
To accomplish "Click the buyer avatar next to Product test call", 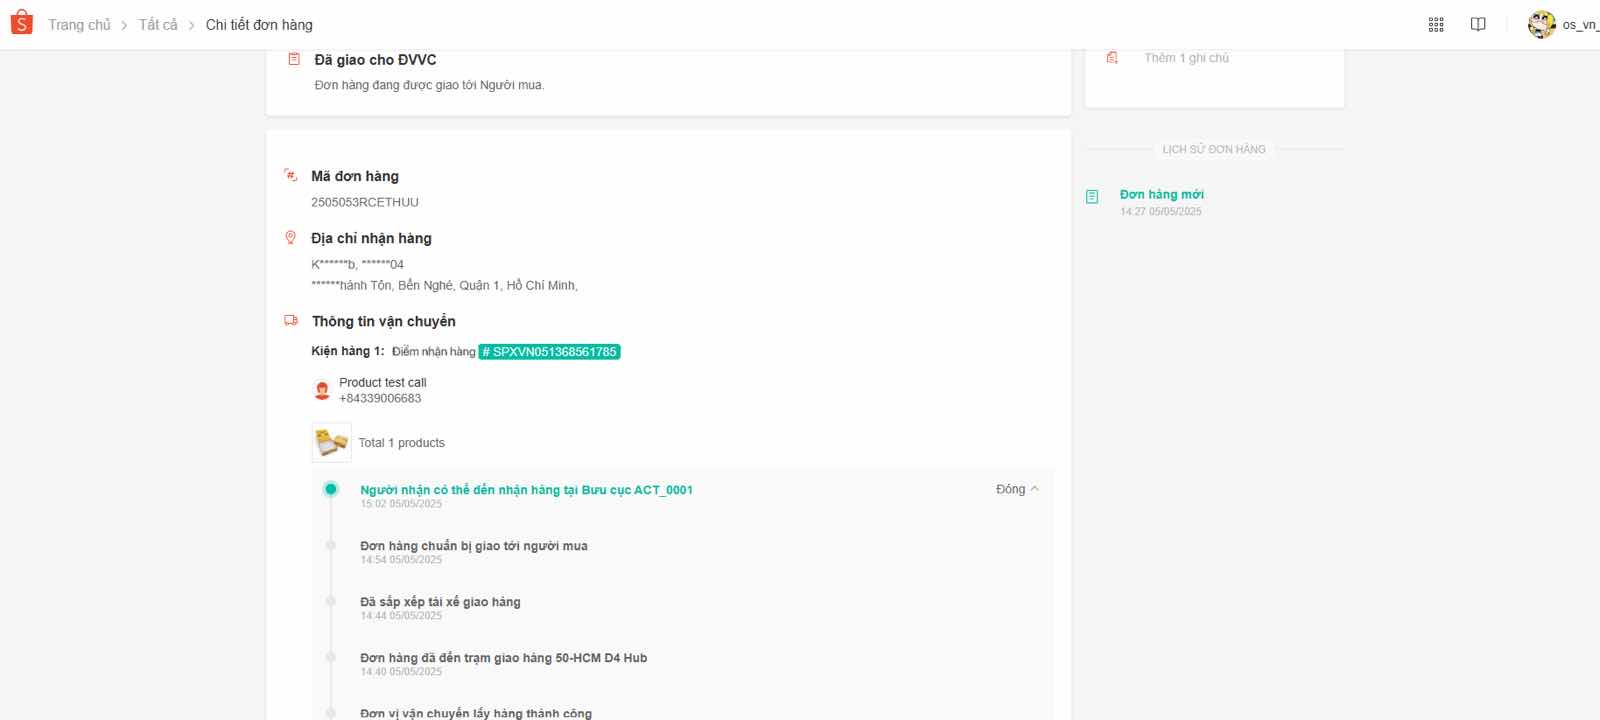I will click(322, 390).
